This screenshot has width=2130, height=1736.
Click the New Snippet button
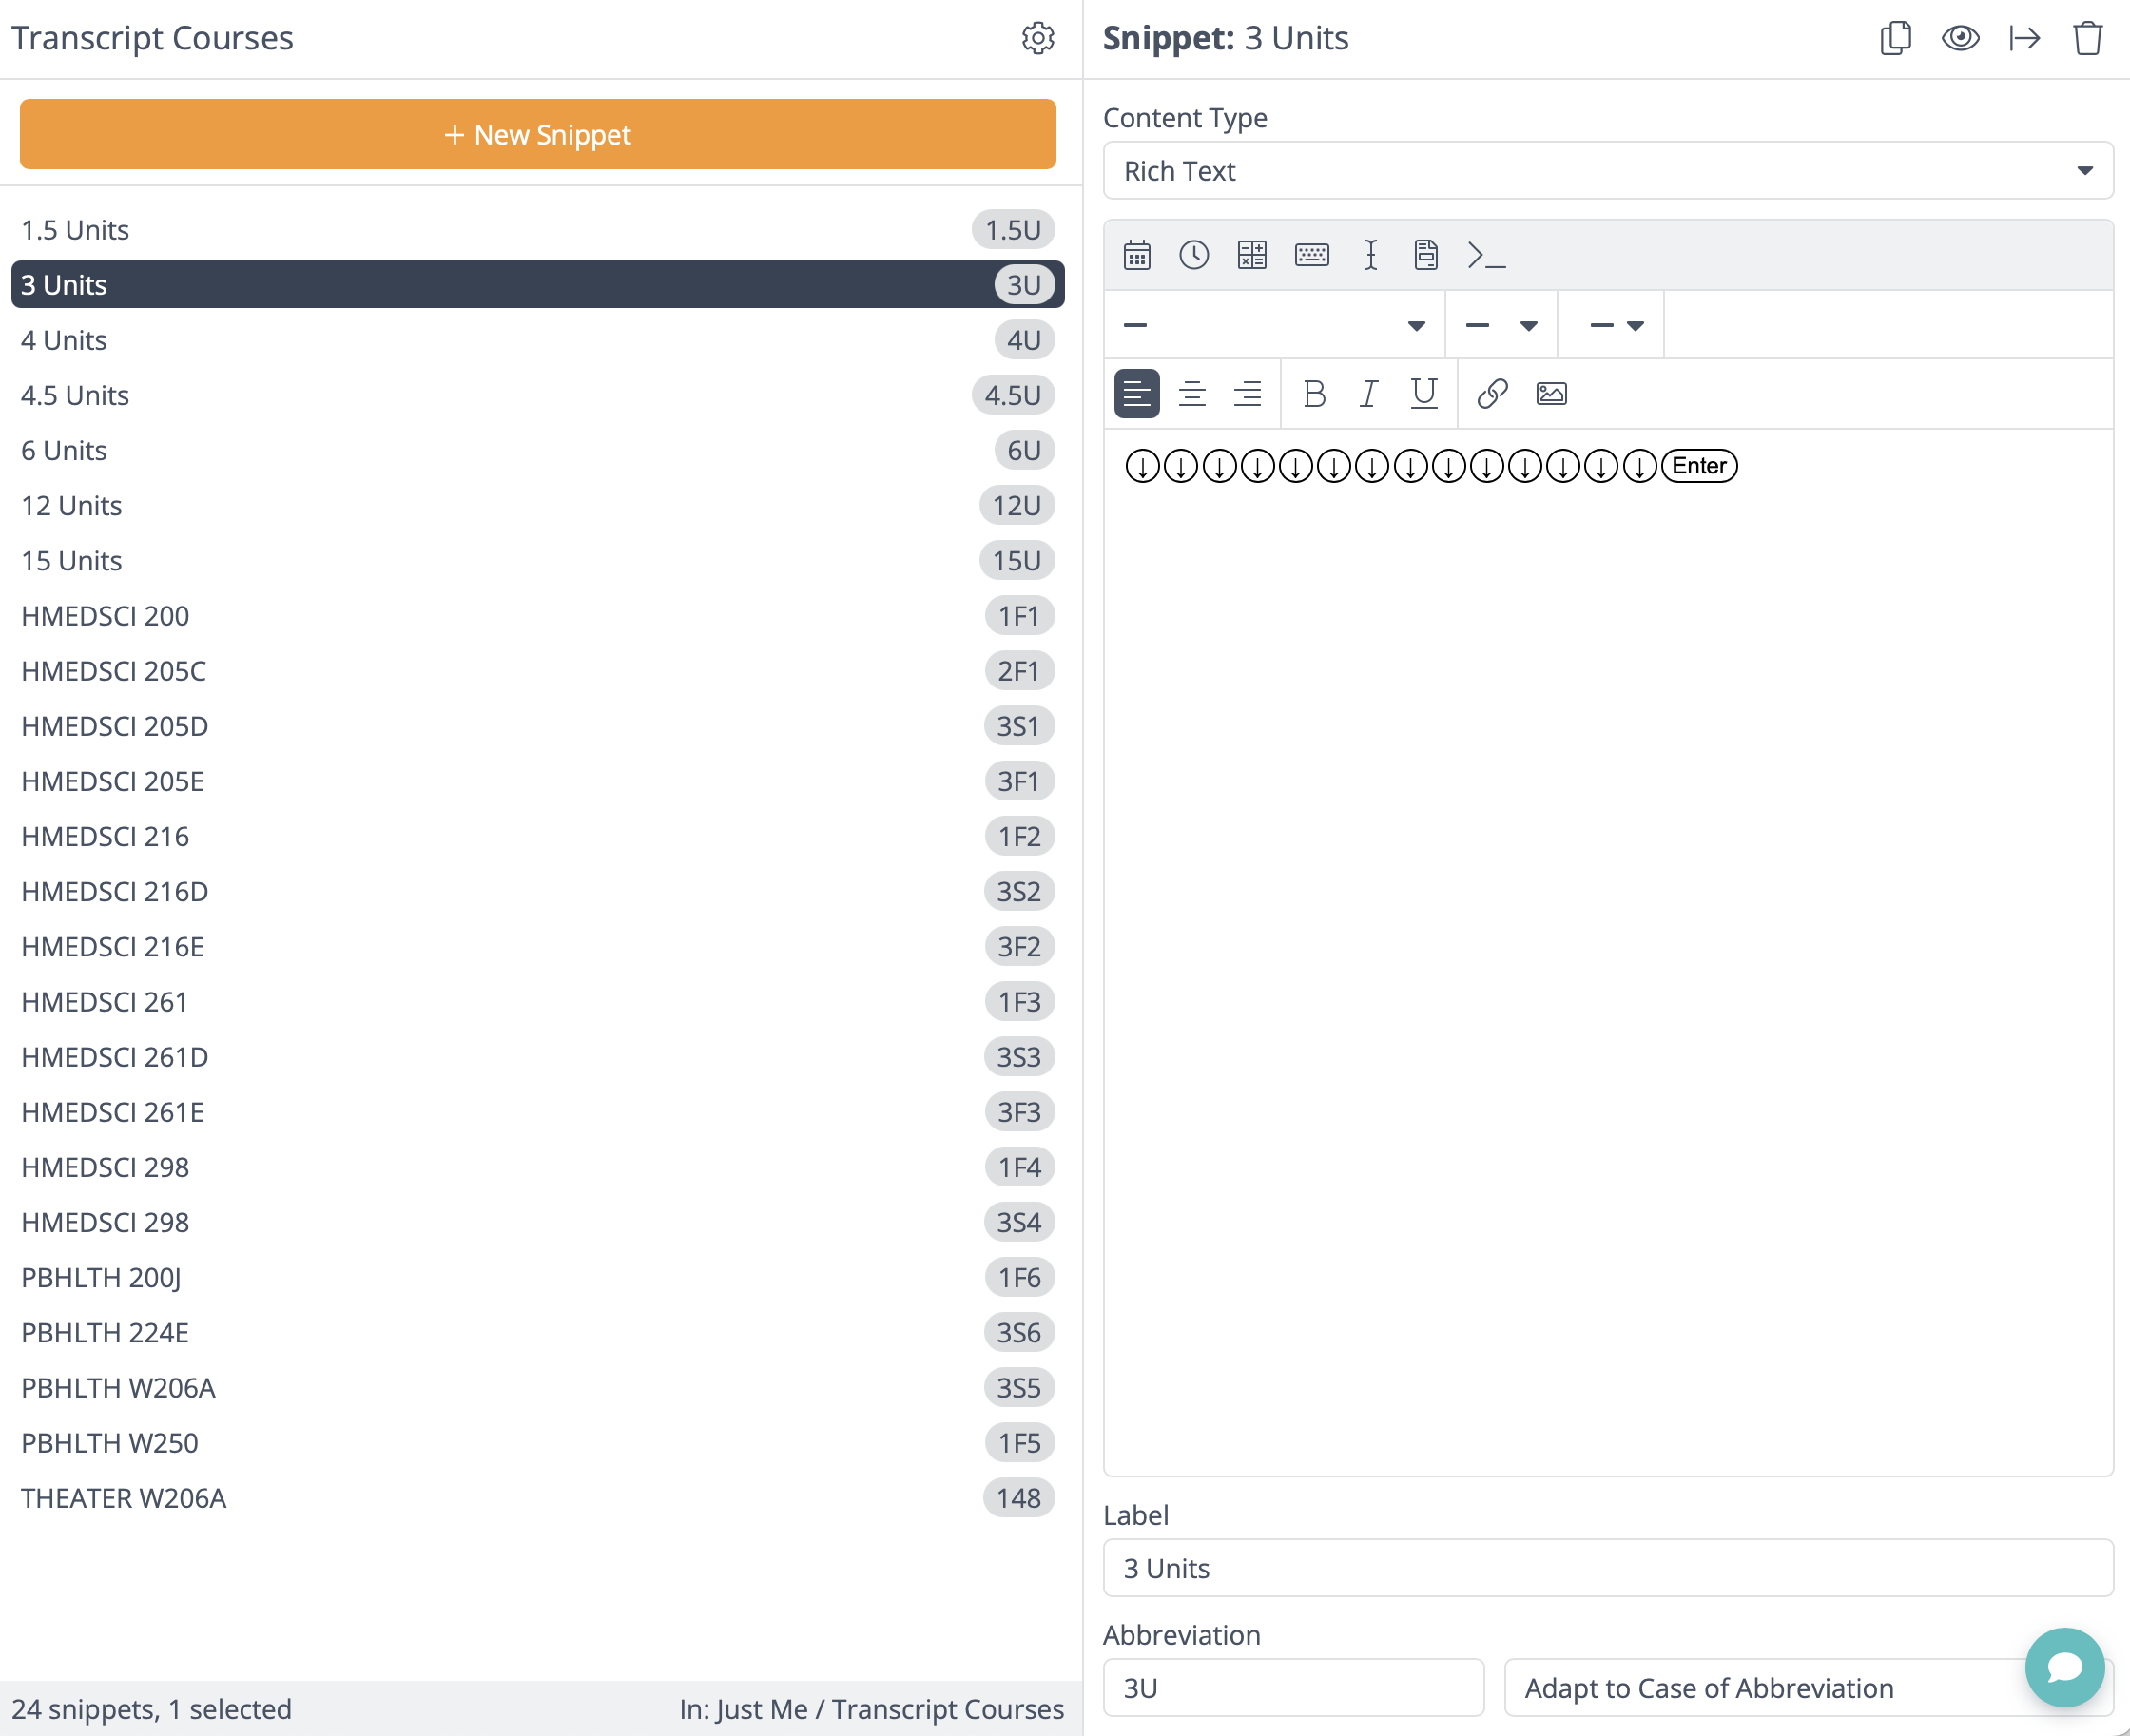click(x=537, y=134)
